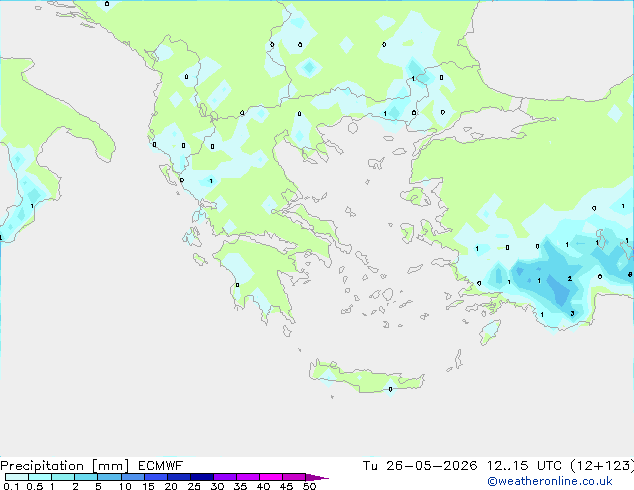The height and width of the screenshot is (490, 634).
Task: Pick the 10–15 mm legend color swatch
Action: coord(132,477)
